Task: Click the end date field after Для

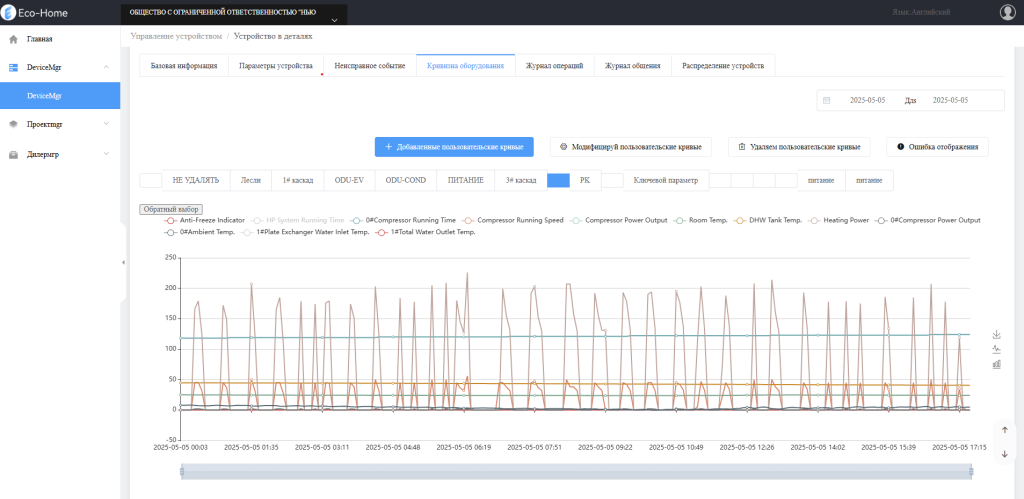Action: (x=950, y=101)
